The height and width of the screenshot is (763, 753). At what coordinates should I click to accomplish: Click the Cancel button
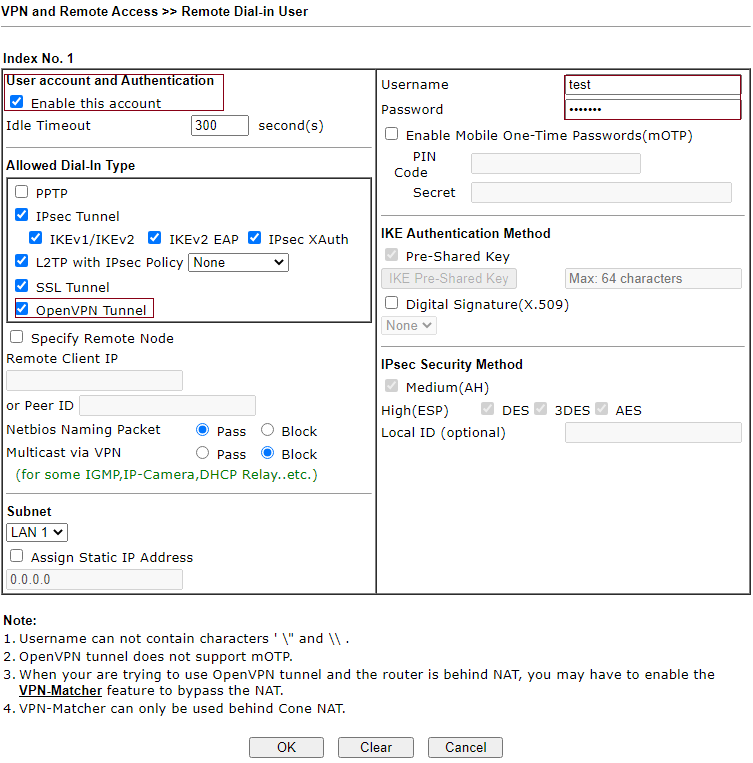465,747
